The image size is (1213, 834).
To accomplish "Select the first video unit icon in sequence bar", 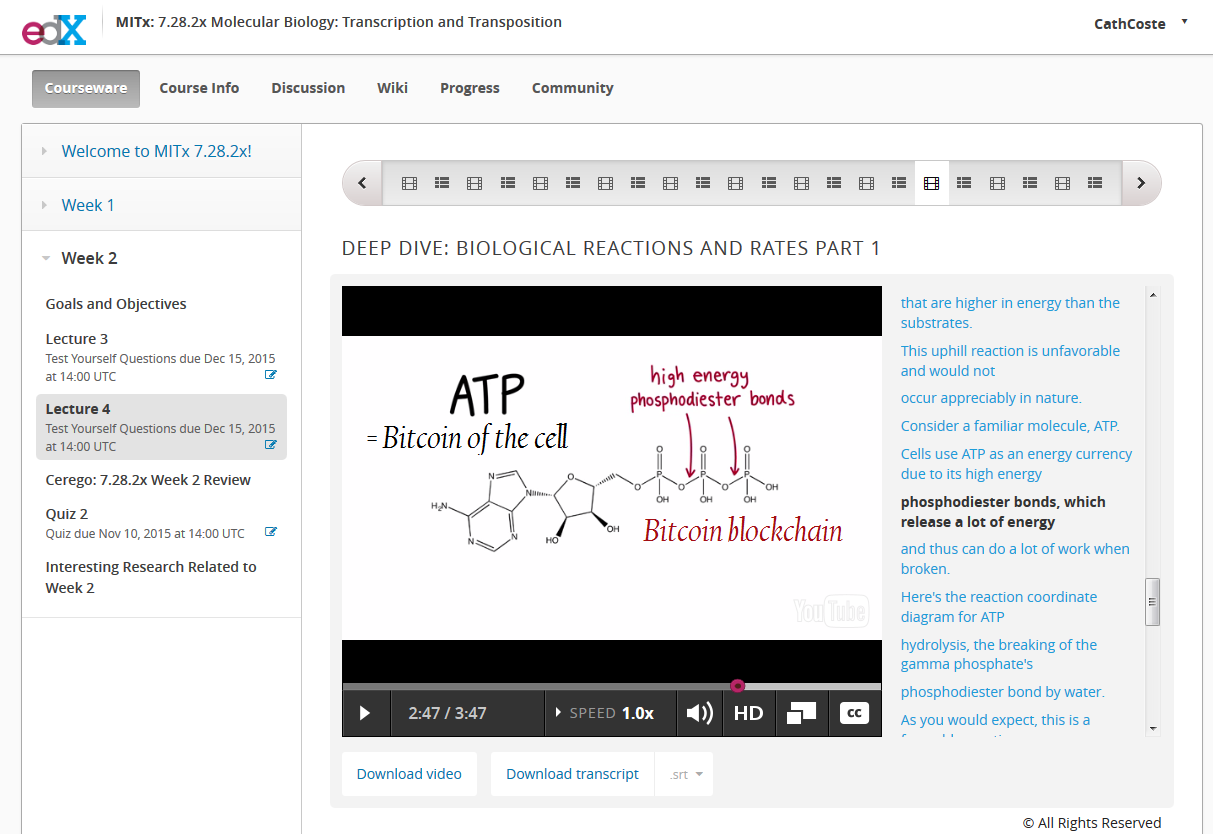I will pos(409,183).
